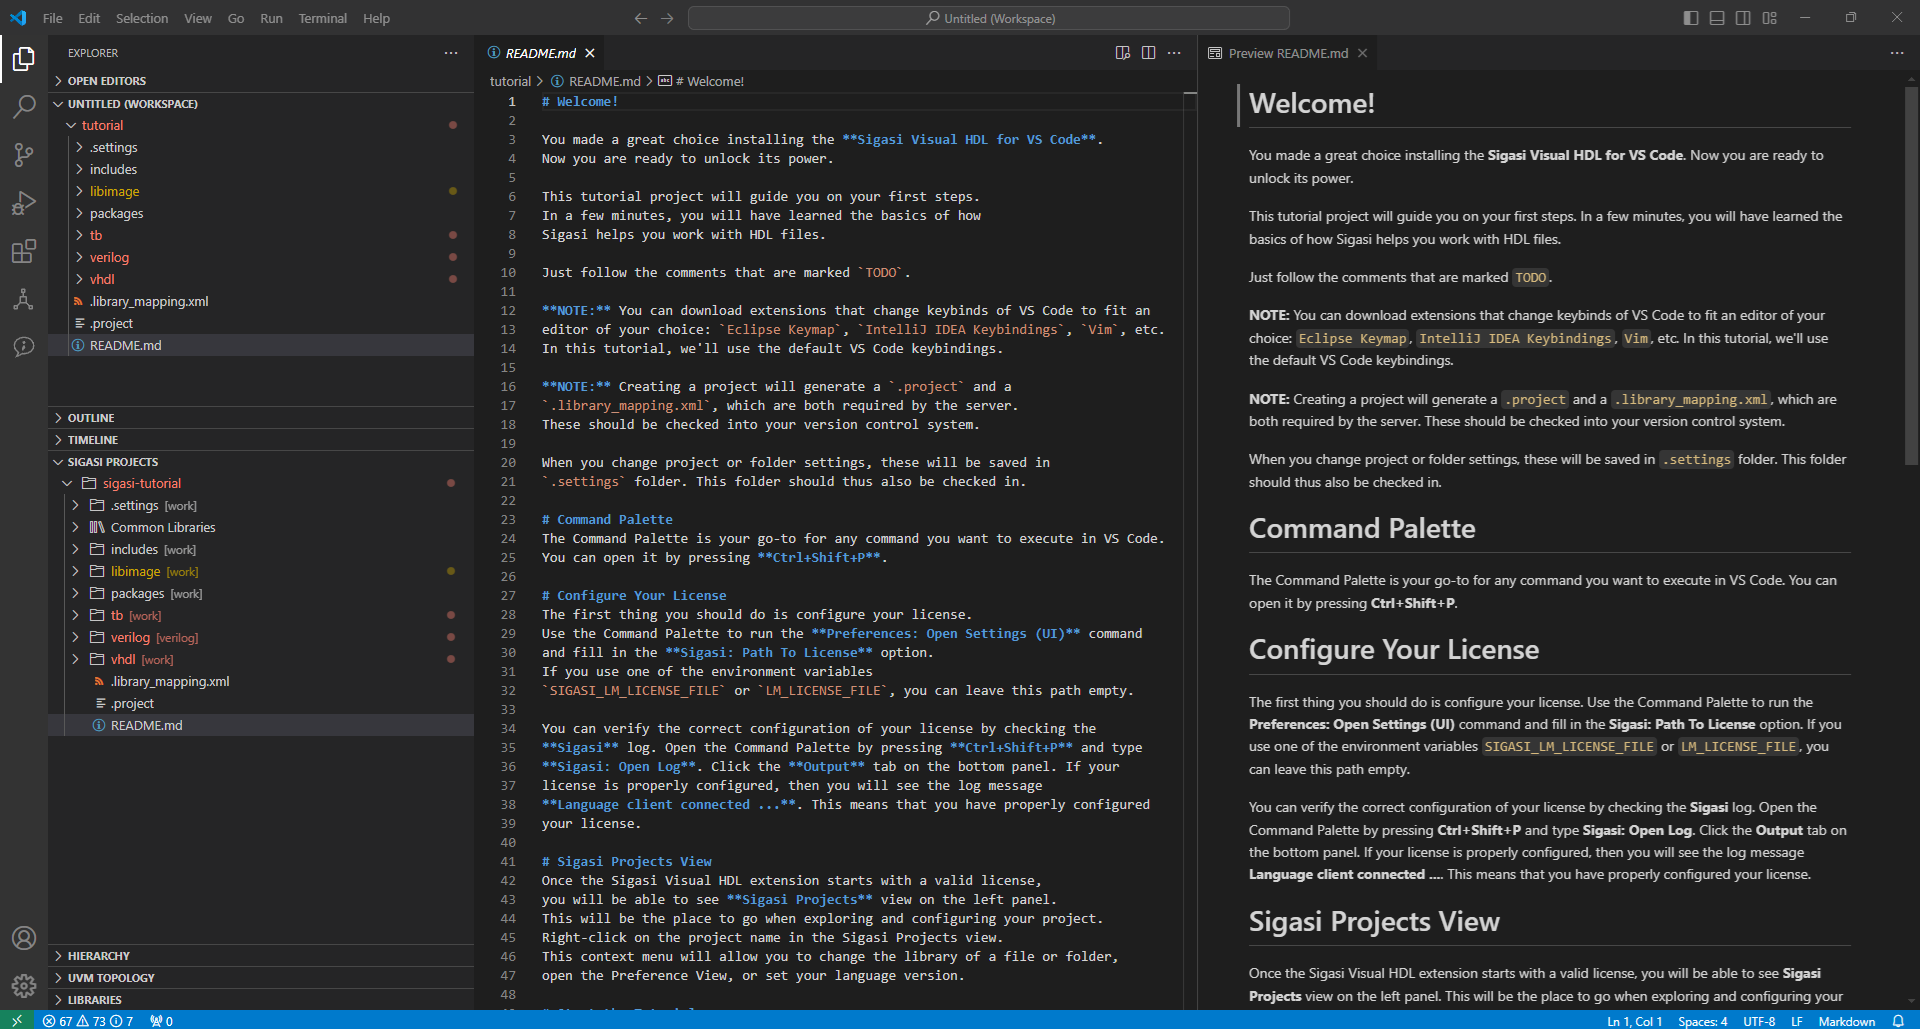Switch to the Preview README.md tab
The width and height of the screenshot is (1920, 1029).
point(1288,53)
